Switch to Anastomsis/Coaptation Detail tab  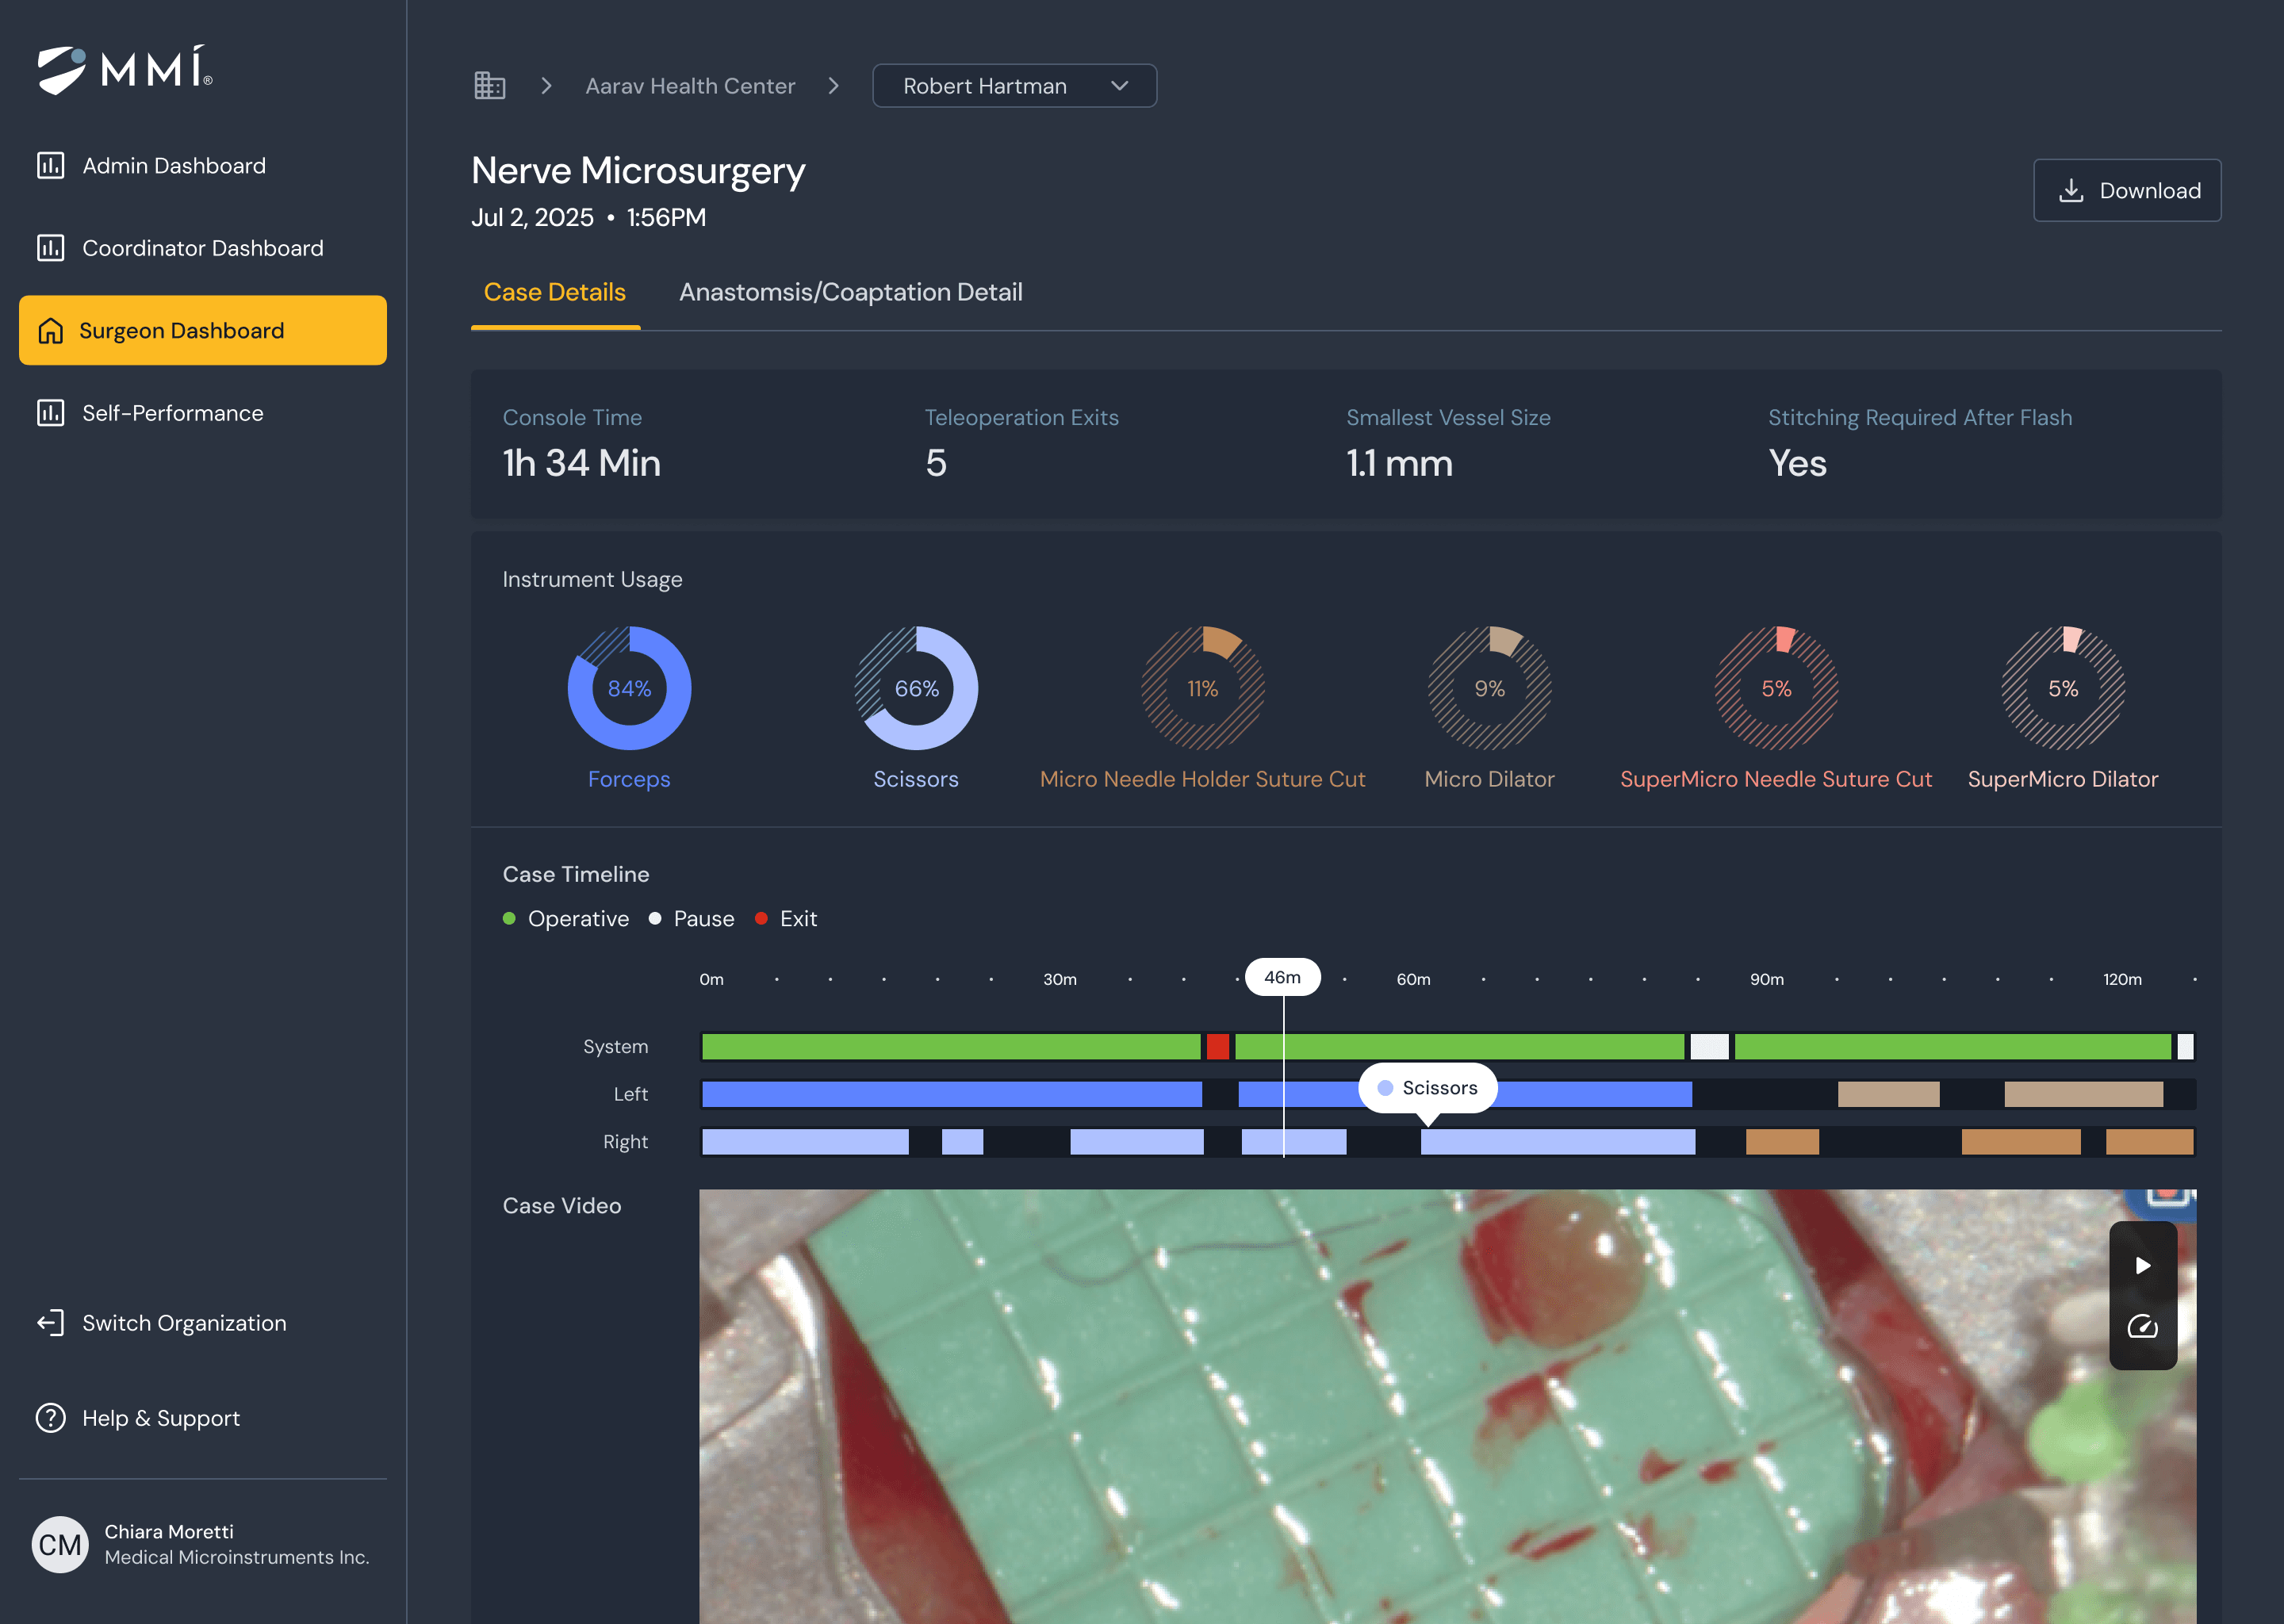(x=850, y=292)
